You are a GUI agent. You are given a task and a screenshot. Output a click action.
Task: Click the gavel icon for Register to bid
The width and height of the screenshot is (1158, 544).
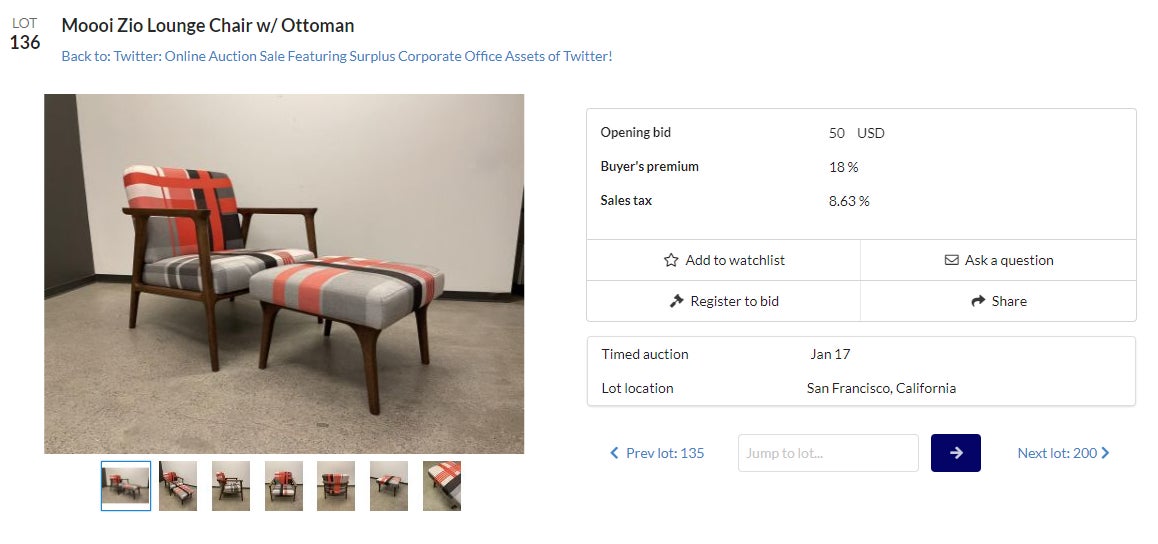[676, 301]
